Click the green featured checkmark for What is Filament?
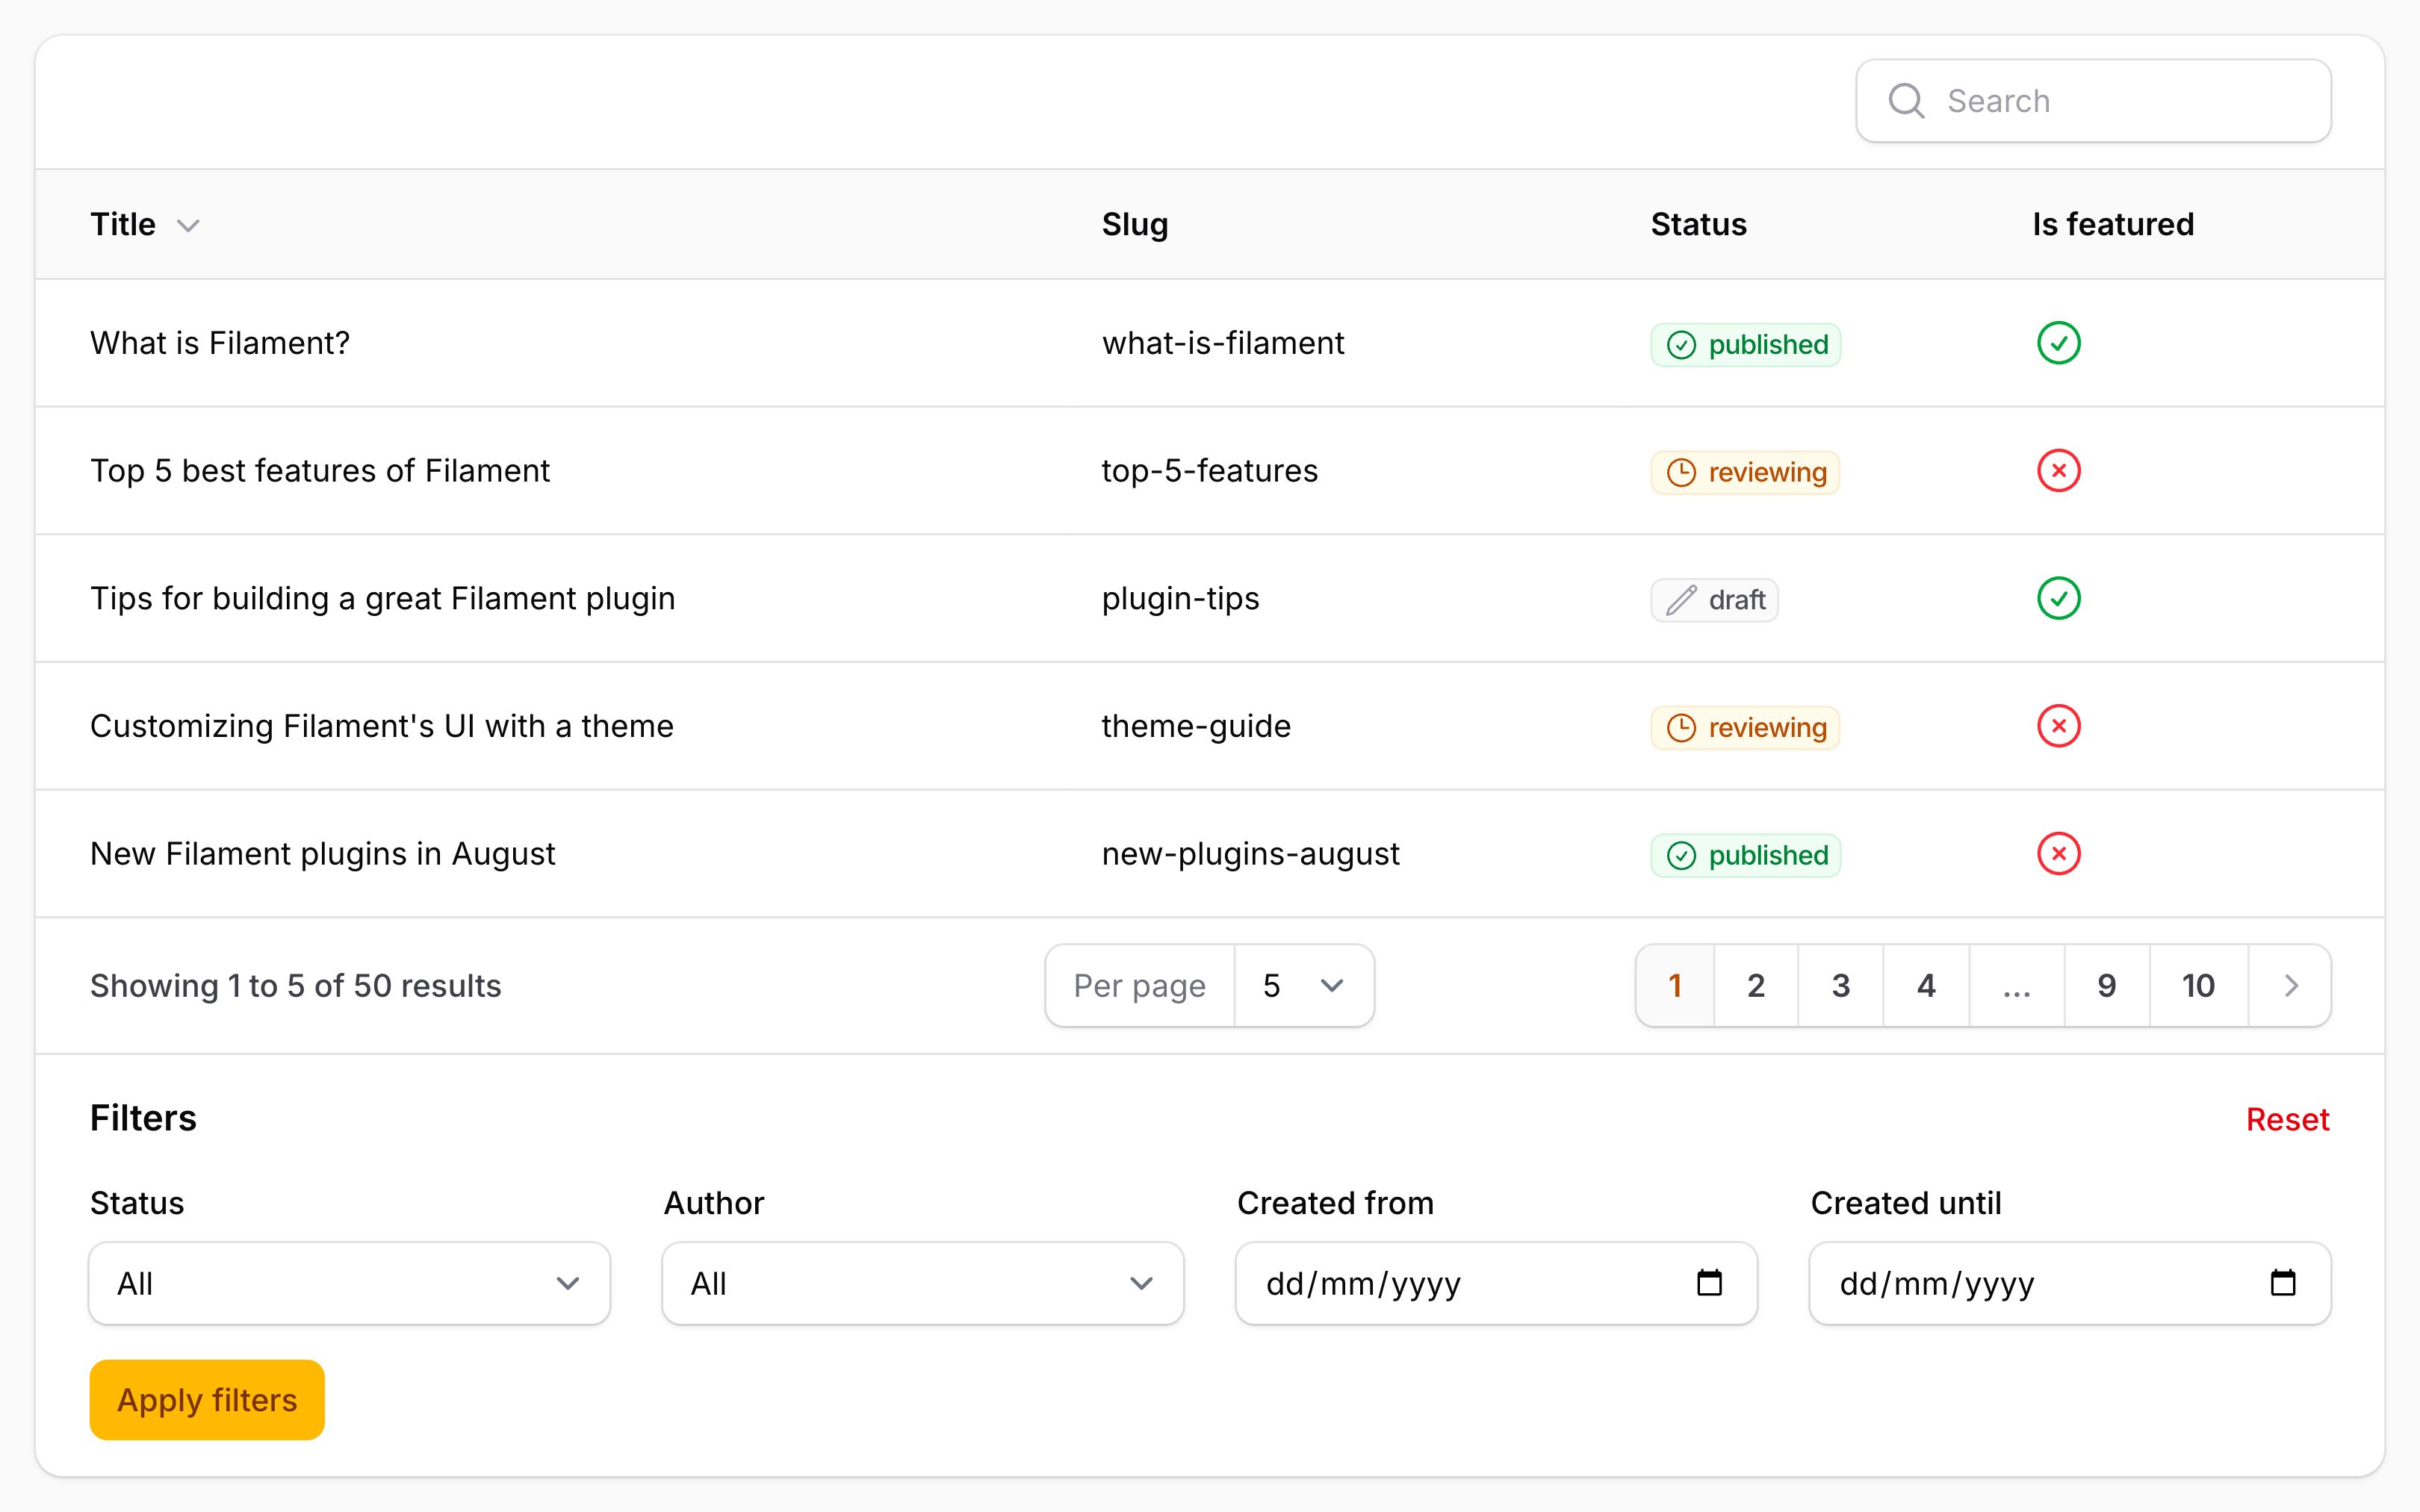 (2058, 343)
